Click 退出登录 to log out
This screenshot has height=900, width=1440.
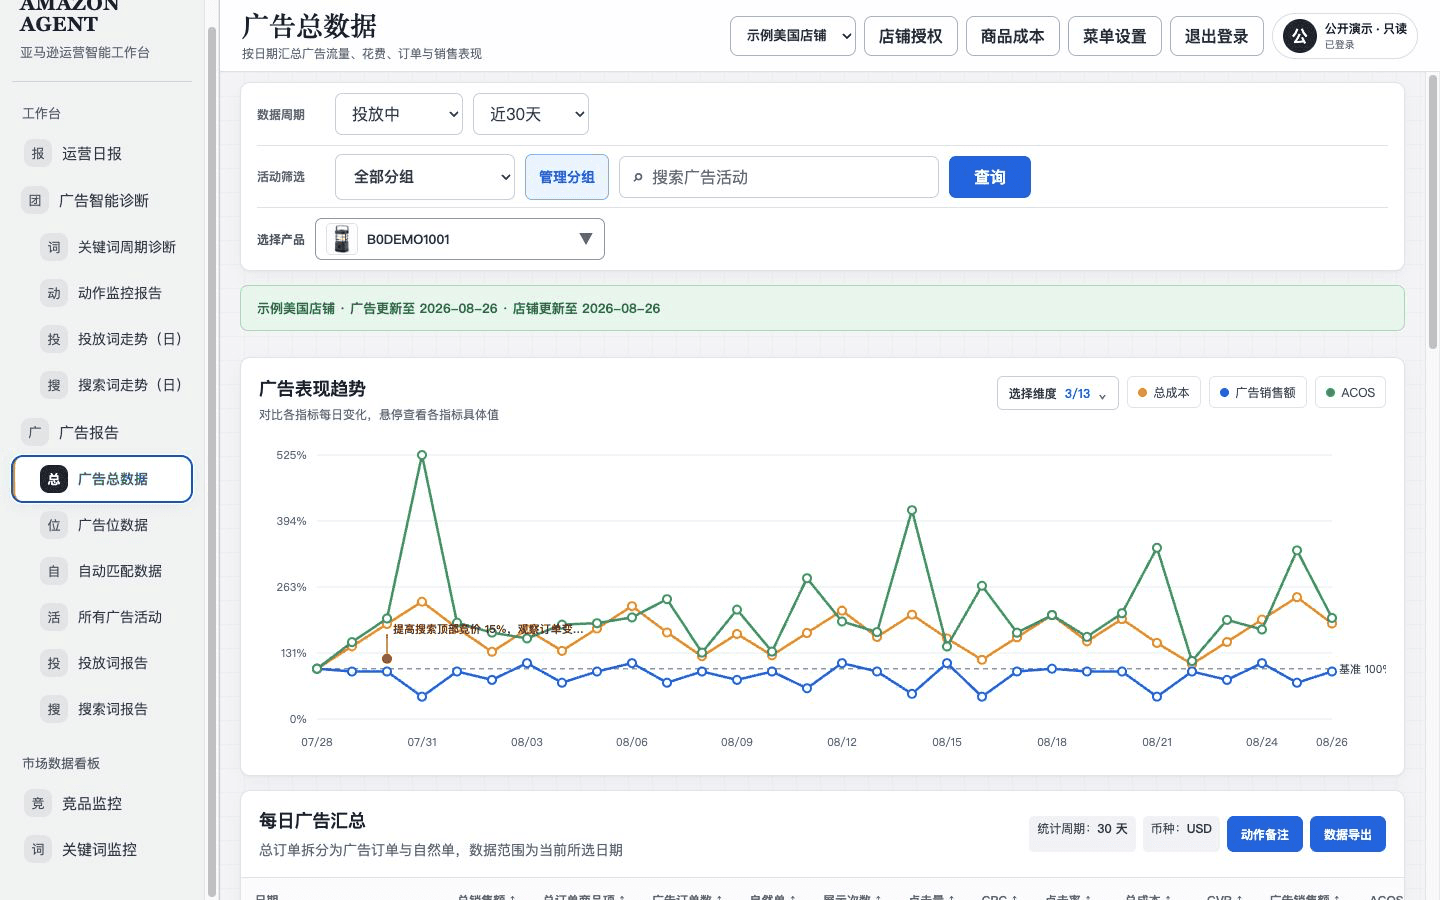pos(1217,36)
